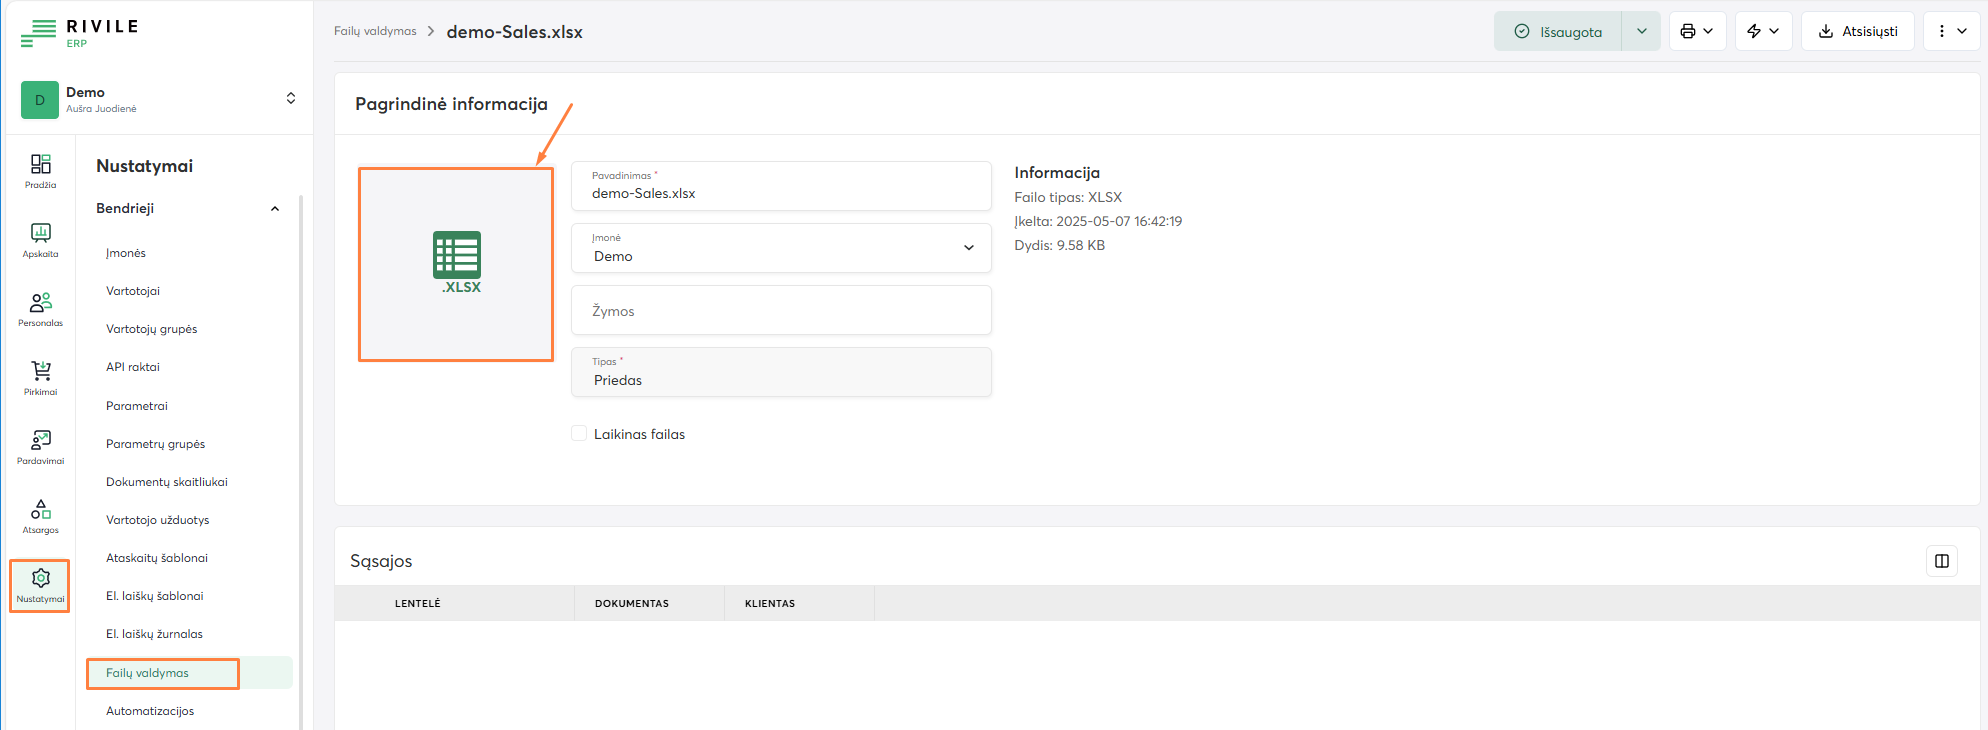The image size is (1988, 730).
Task: Open the Pirkimai purchases module
Action: pos(40,377)
